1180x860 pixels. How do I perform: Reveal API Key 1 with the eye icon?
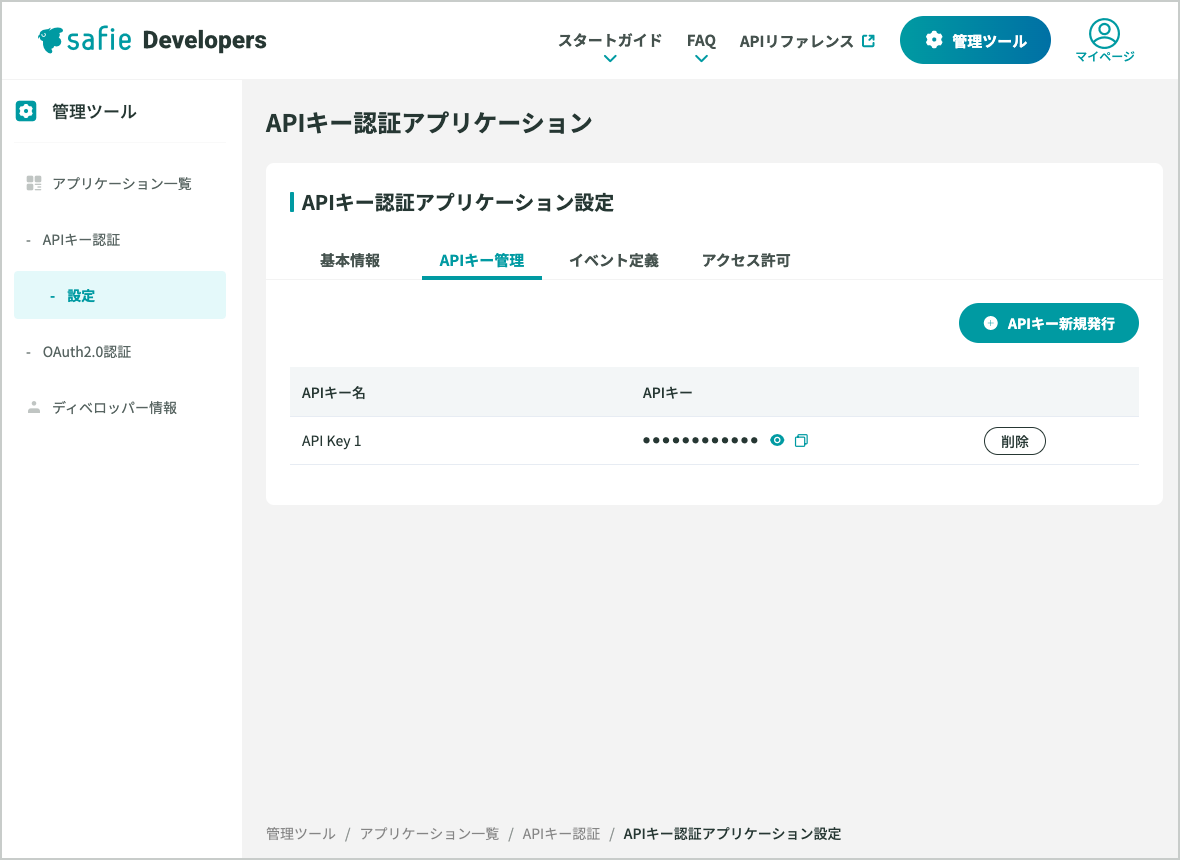click(777, 440)
